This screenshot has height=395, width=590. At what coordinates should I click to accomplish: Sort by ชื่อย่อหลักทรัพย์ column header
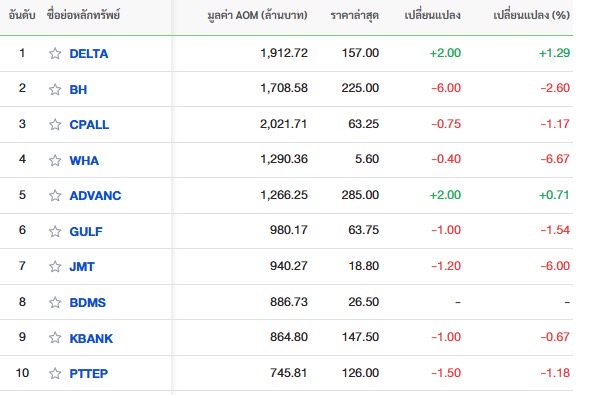coord(84,15)
